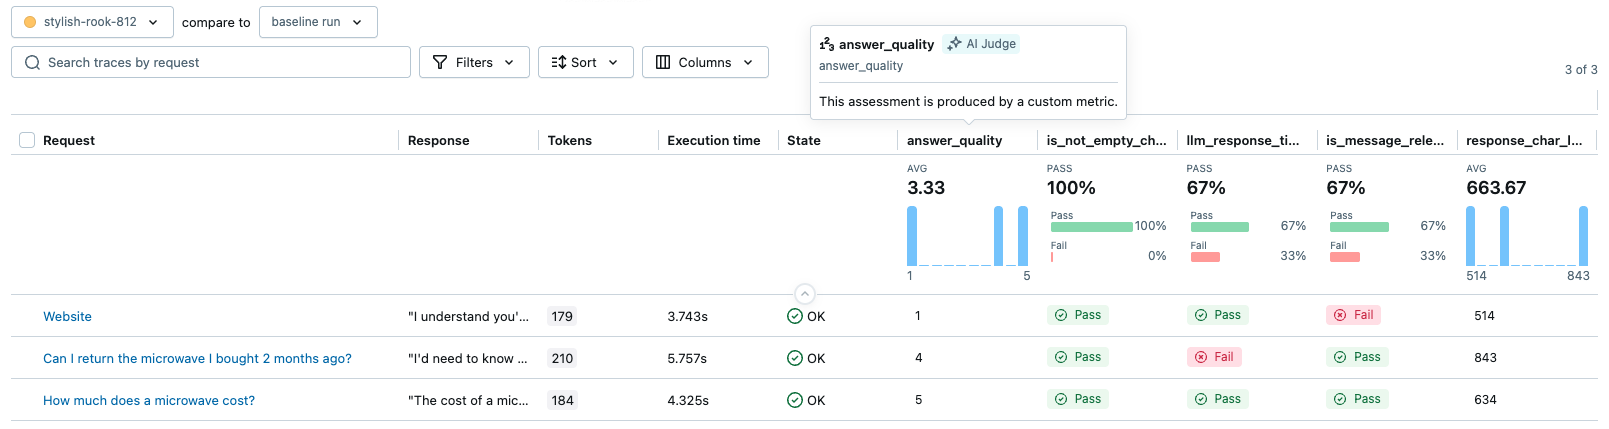Open the microwave cost request link
1609x429 pixels.
149,400
